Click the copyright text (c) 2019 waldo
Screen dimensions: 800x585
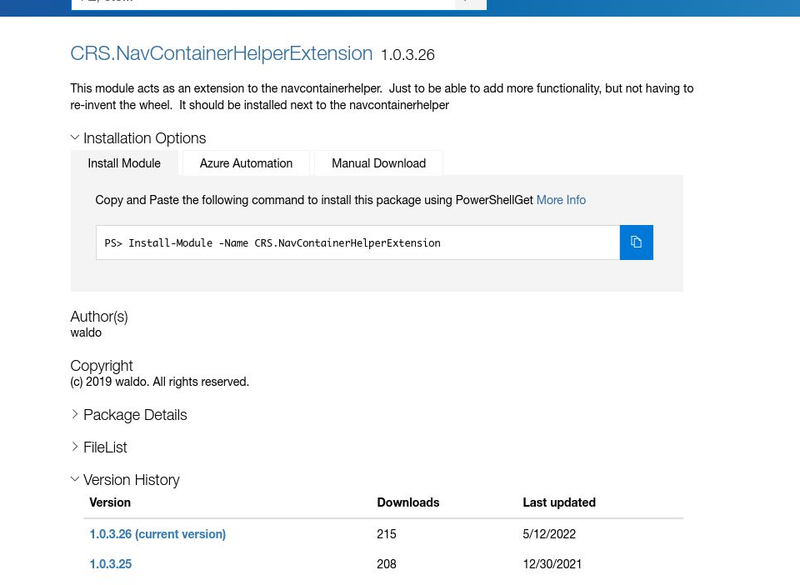[x=160, y=382]
